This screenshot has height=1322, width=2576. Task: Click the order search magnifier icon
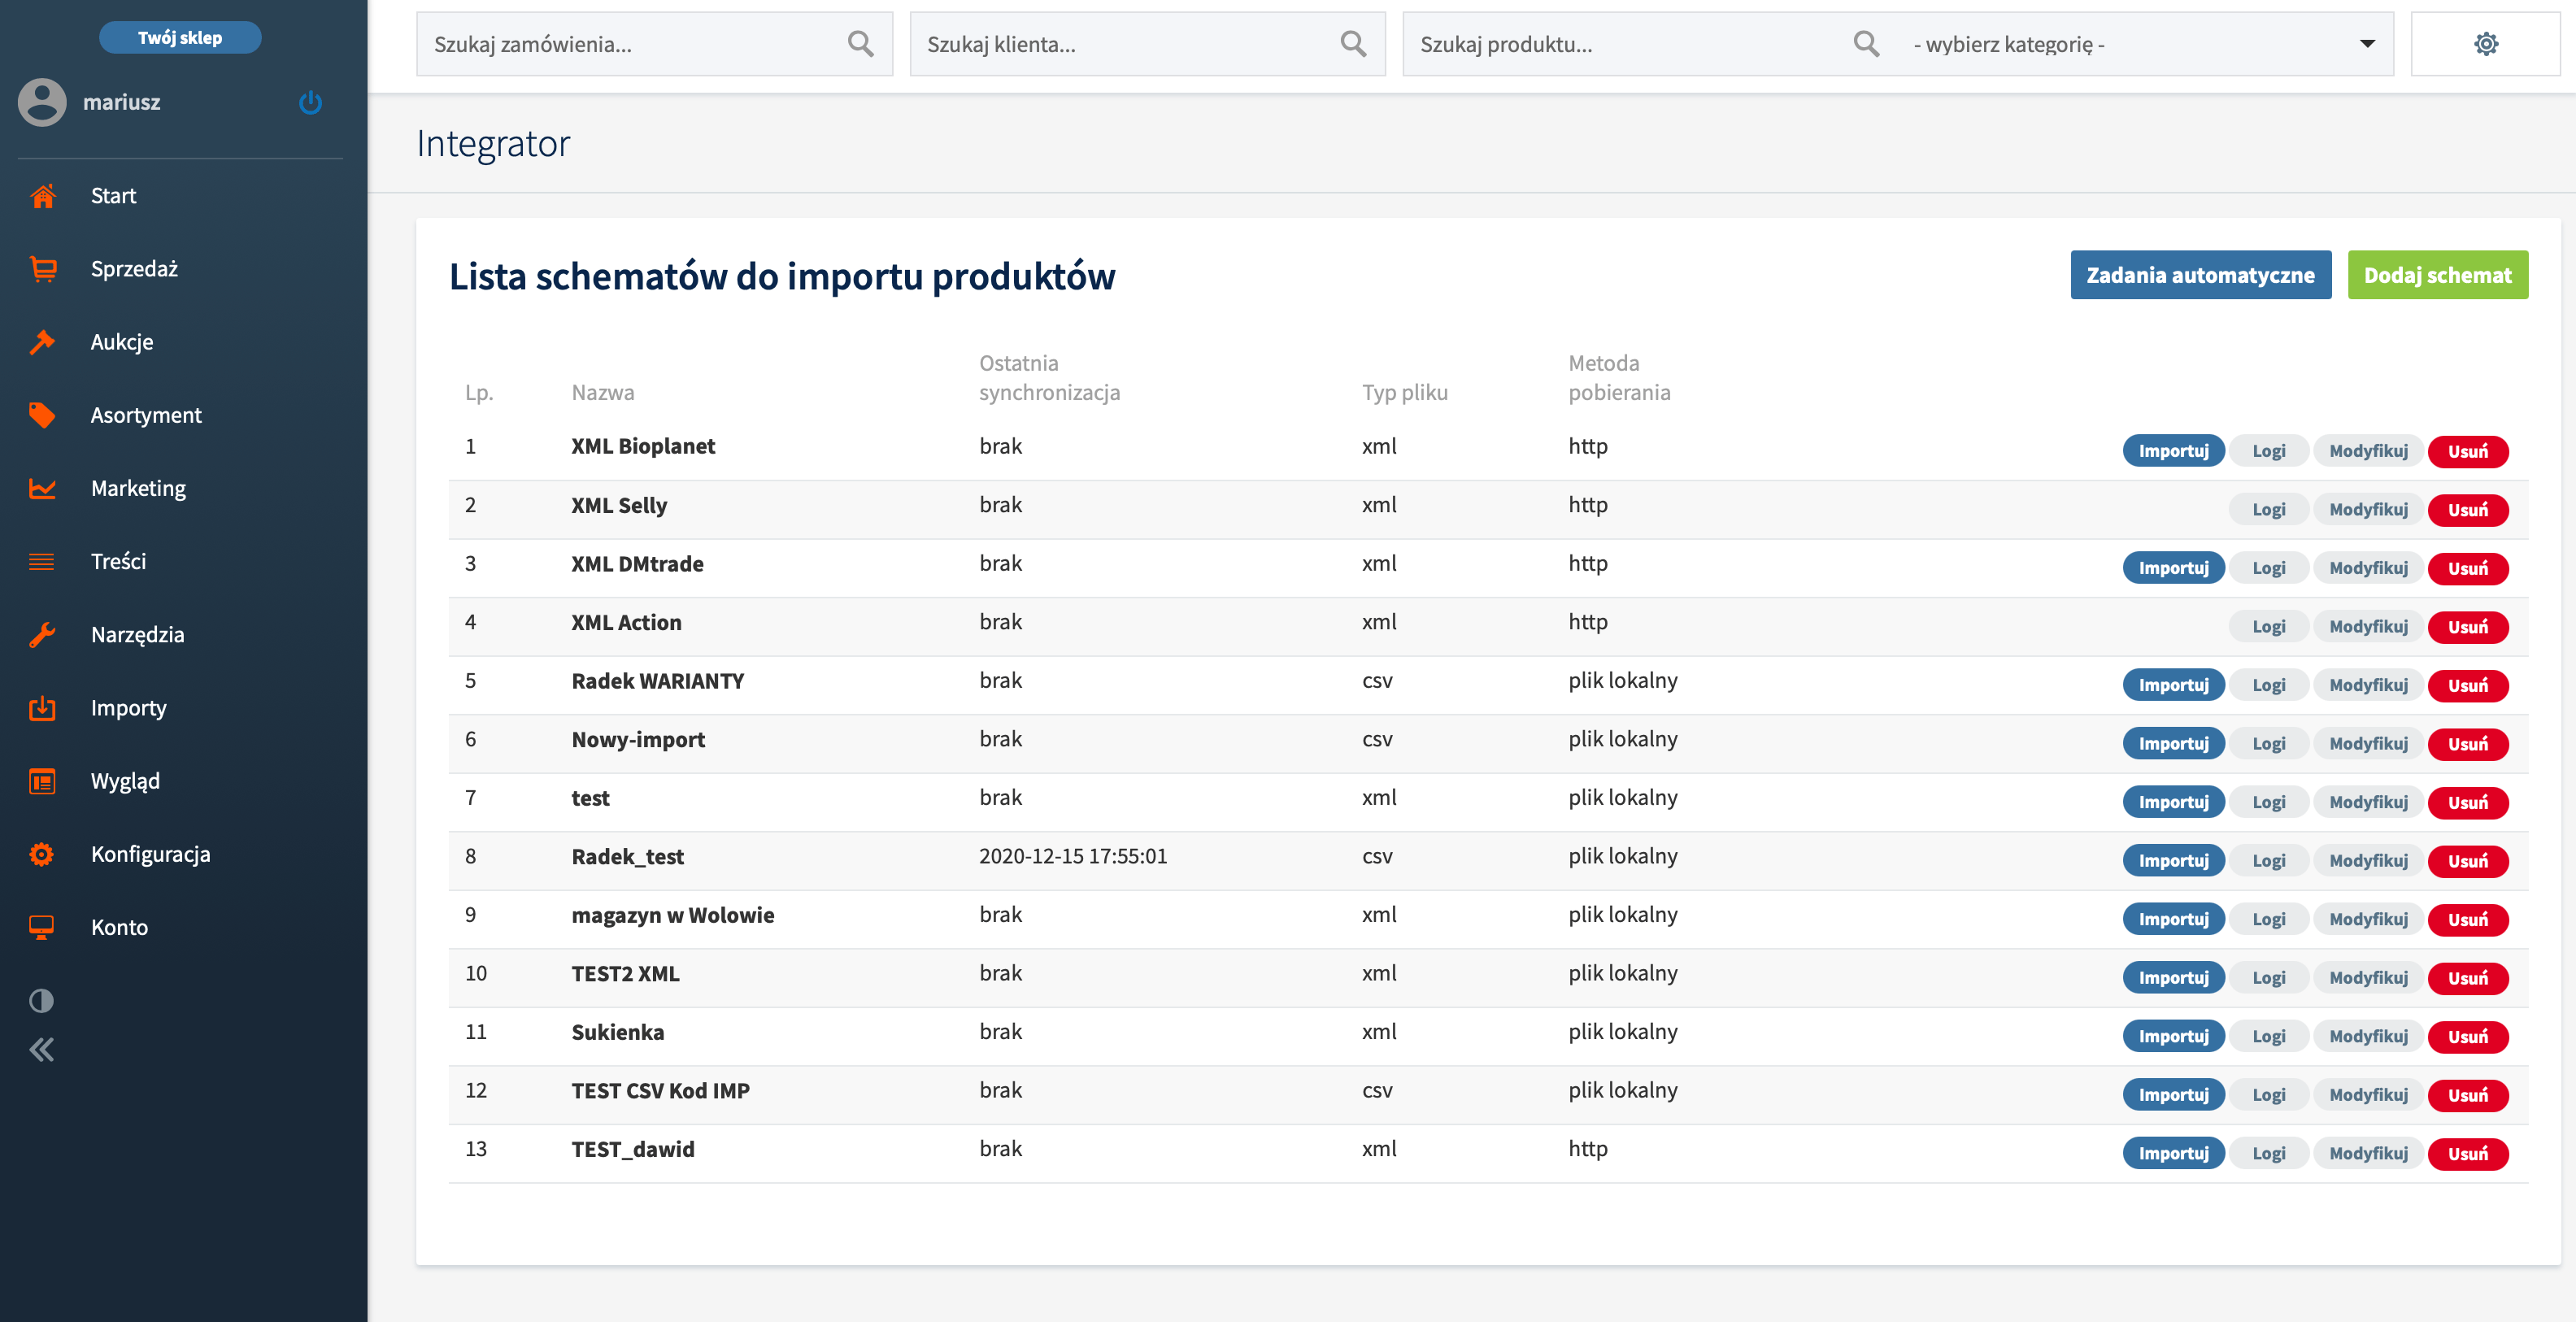coord(860,44)
